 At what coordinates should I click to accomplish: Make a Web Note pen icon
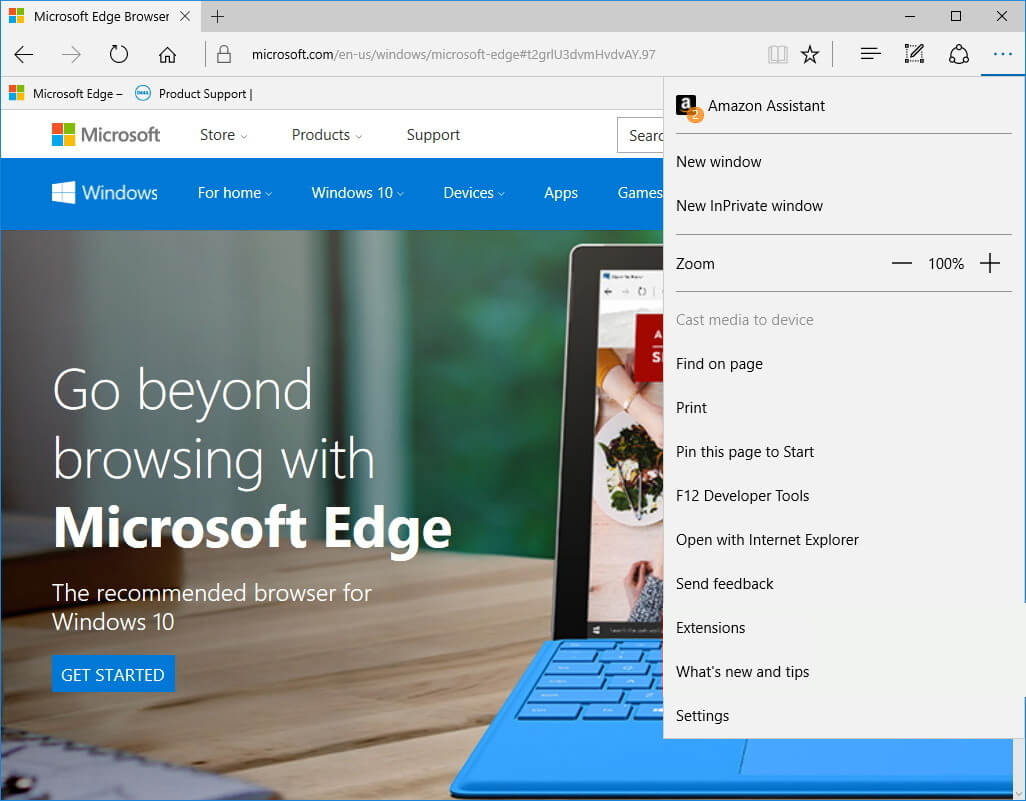914,54
